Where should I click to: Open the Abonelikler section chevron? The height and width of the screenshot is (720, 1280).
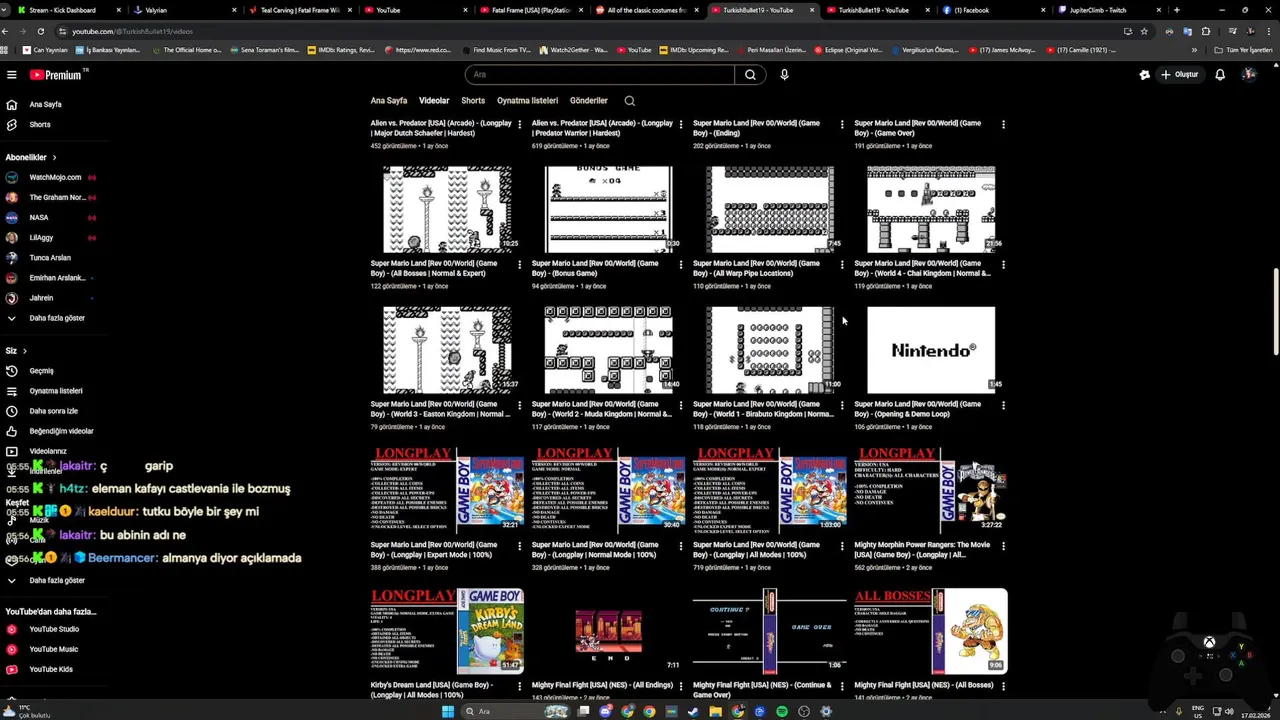(x=54, y=157)
